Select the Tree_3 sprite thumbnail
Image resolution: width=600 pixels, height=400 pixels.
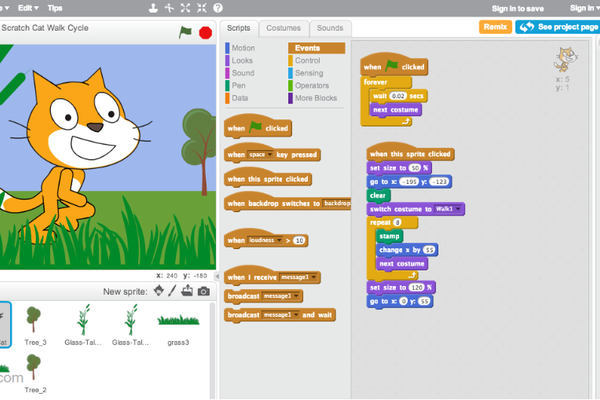coord(35,325)
